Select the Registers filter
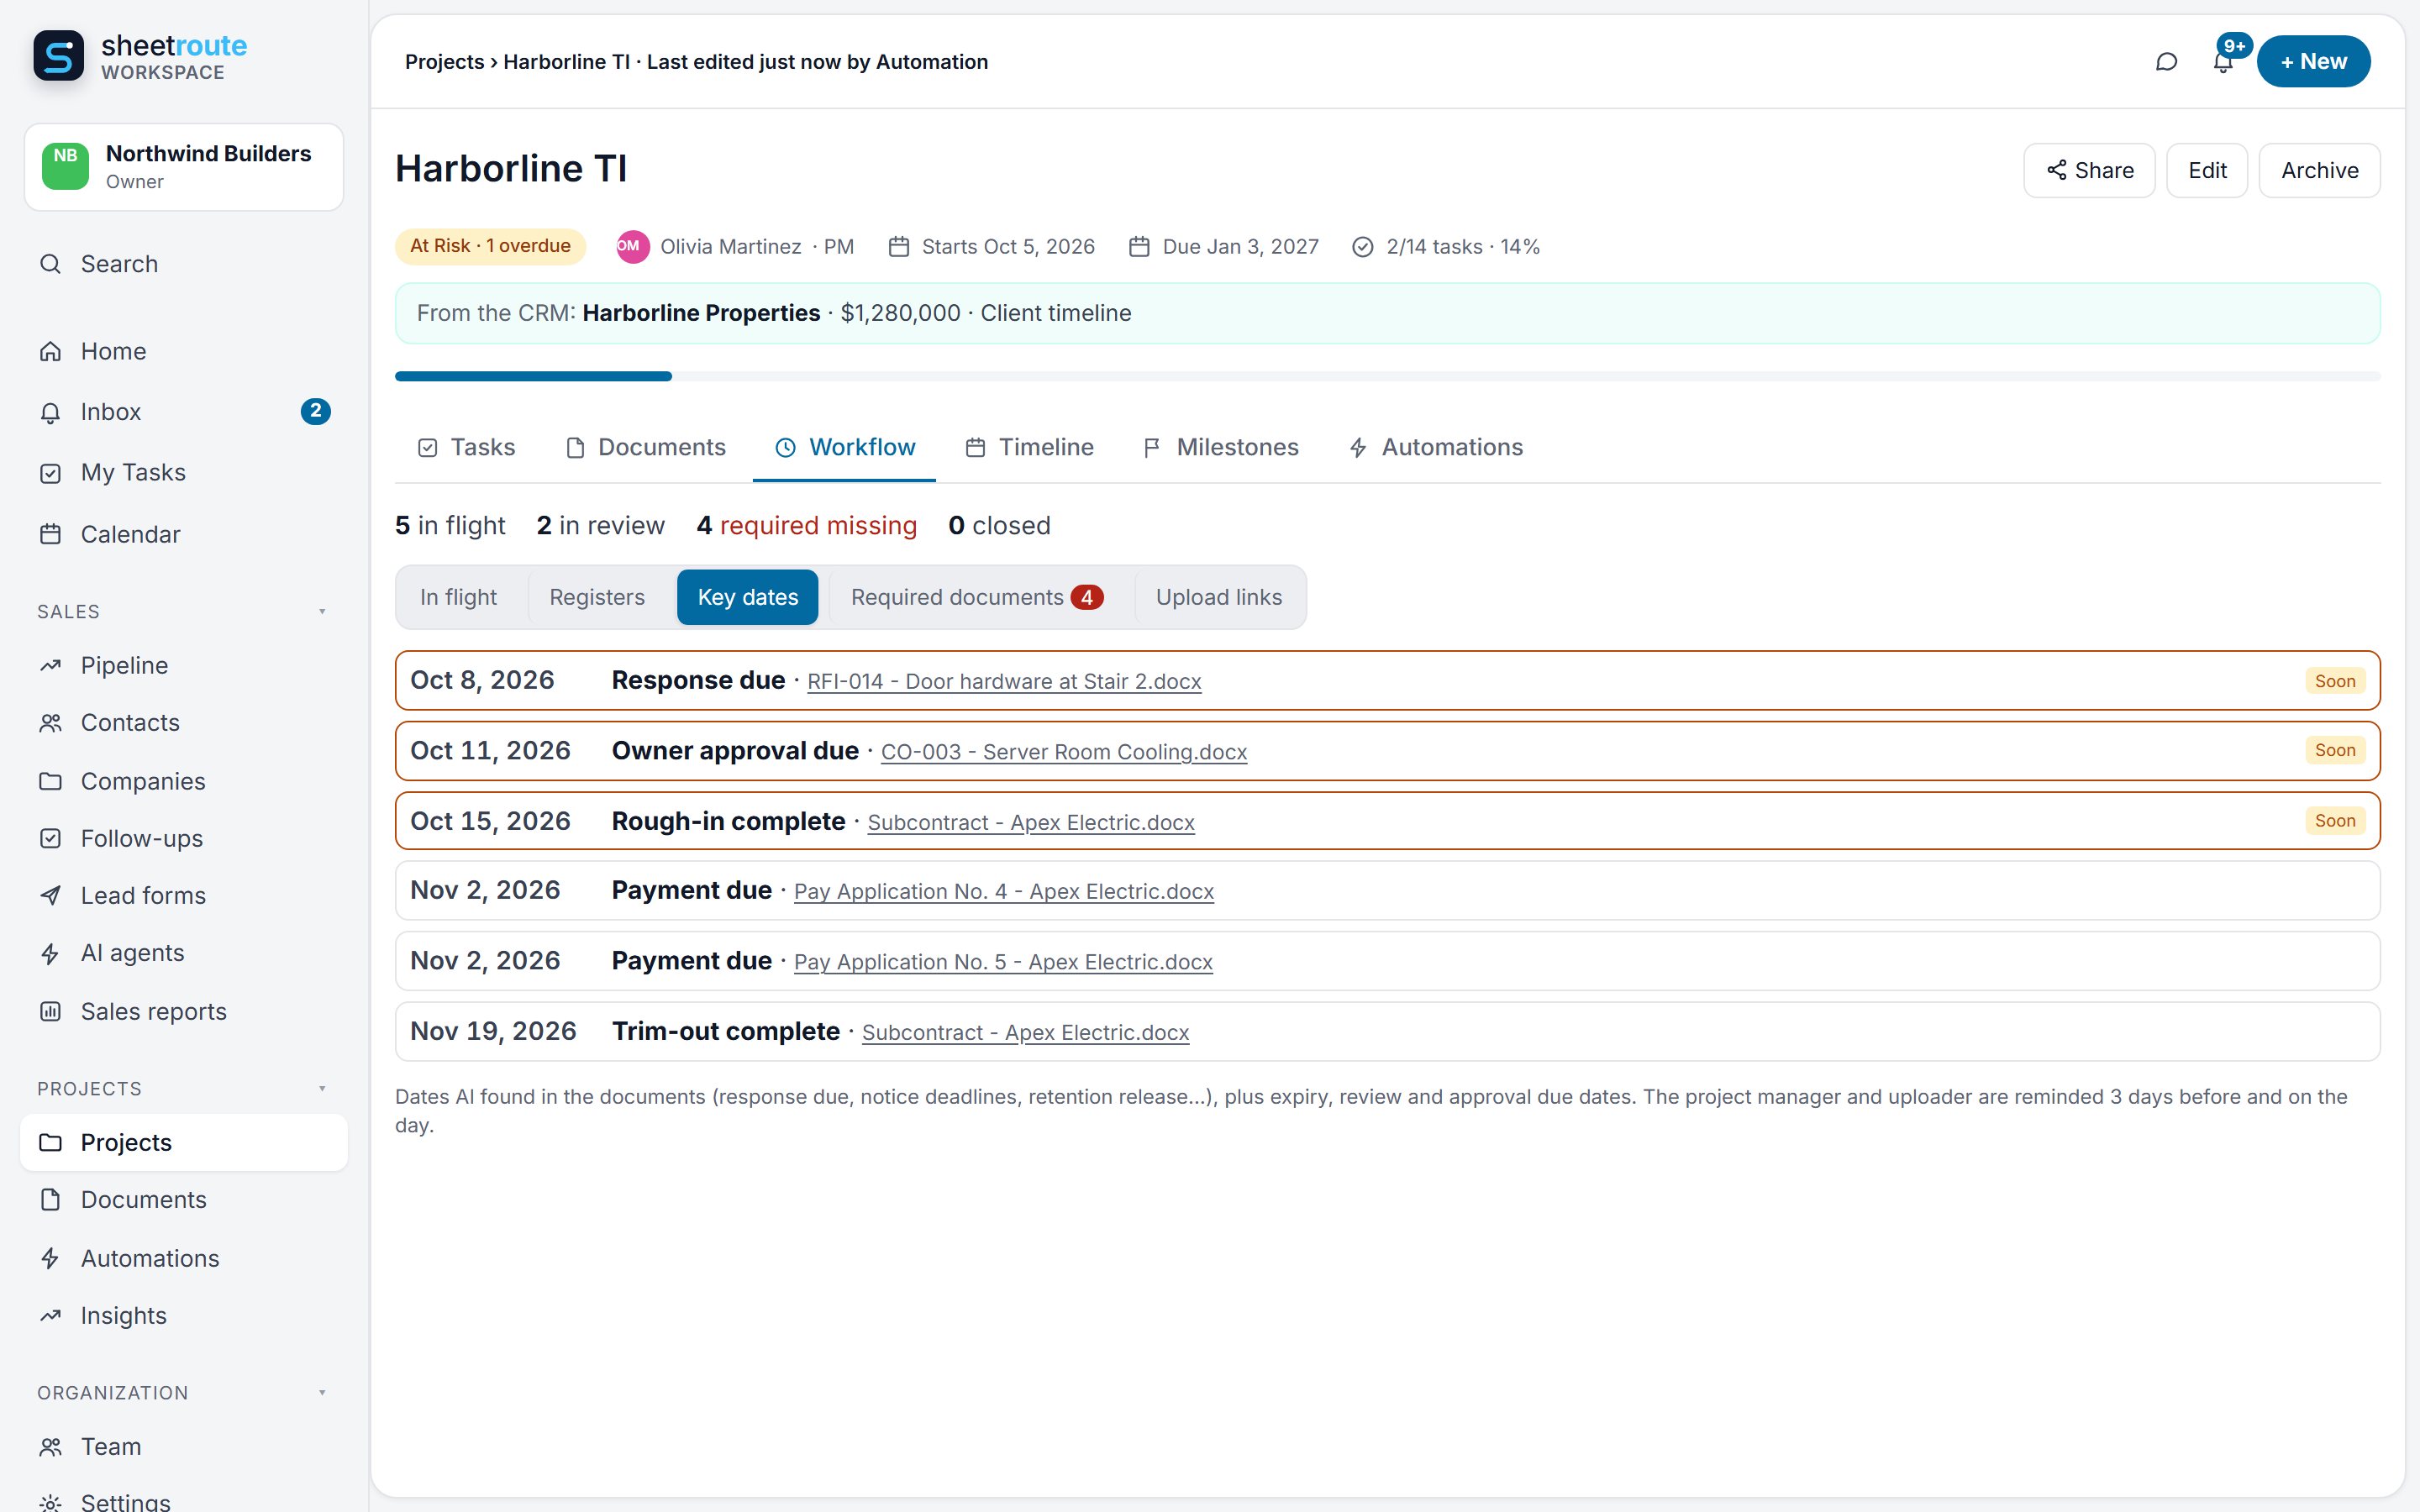 tap(597, 597)
